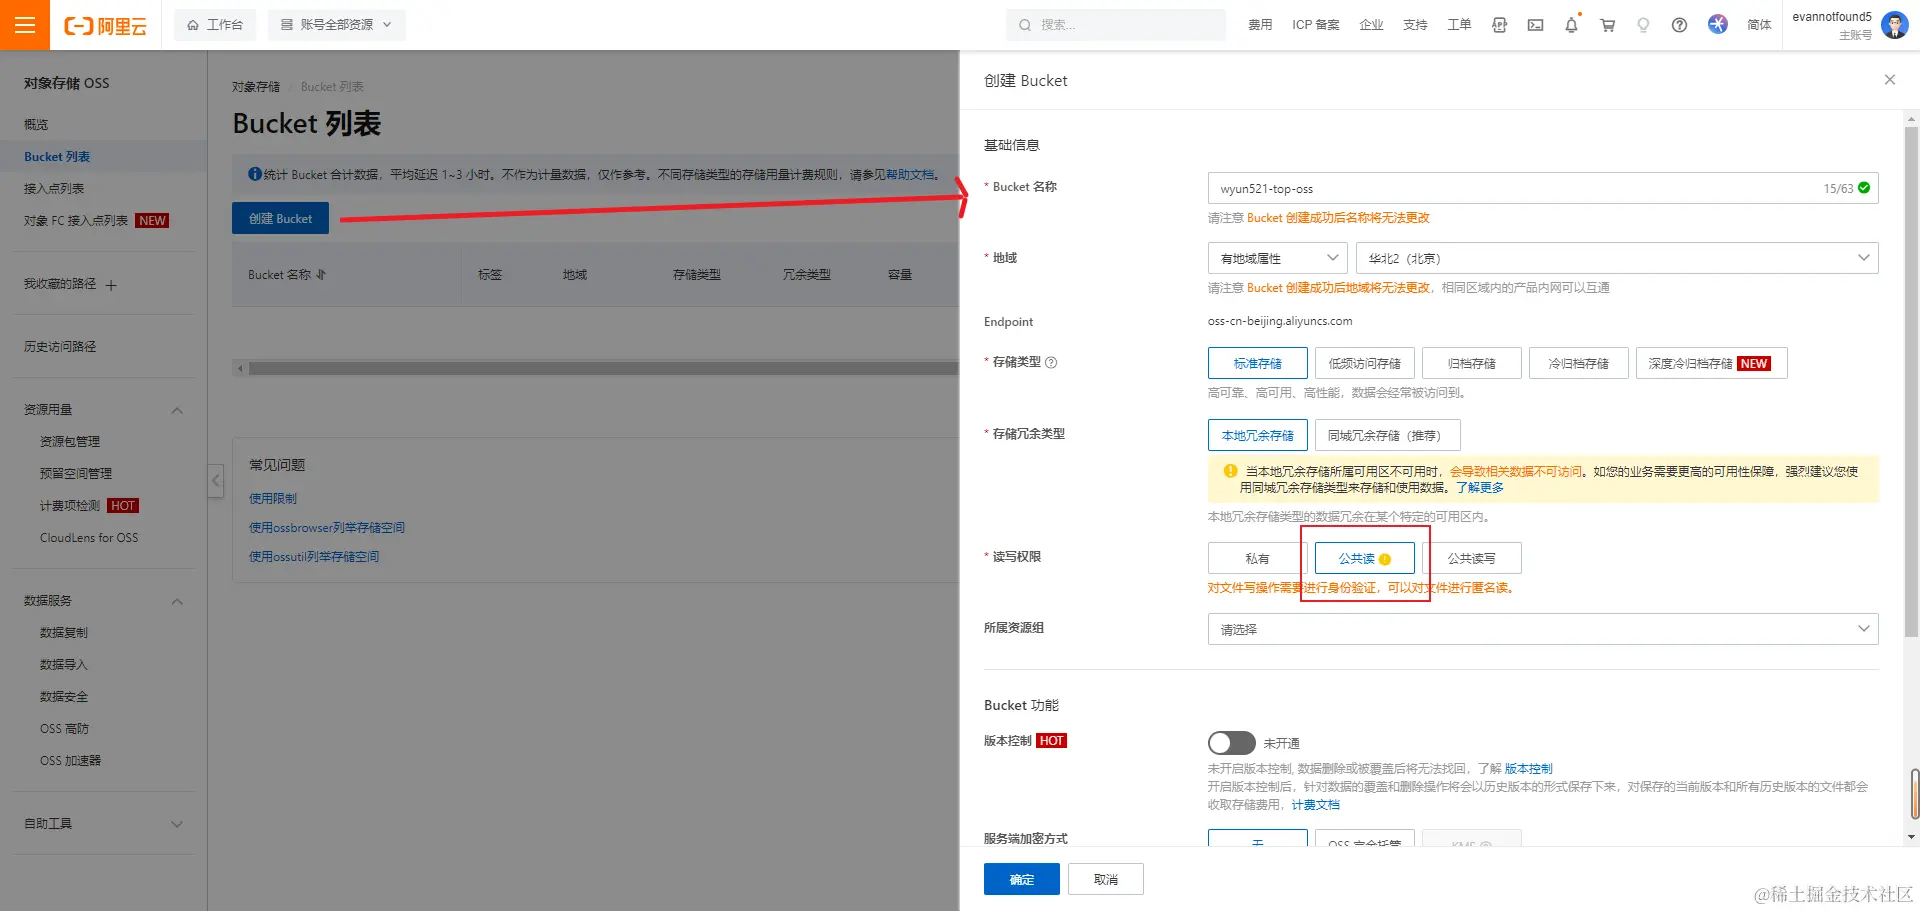Open 工单 top menu
This screenshot has width=1920, height=911.
point(1459,25)
